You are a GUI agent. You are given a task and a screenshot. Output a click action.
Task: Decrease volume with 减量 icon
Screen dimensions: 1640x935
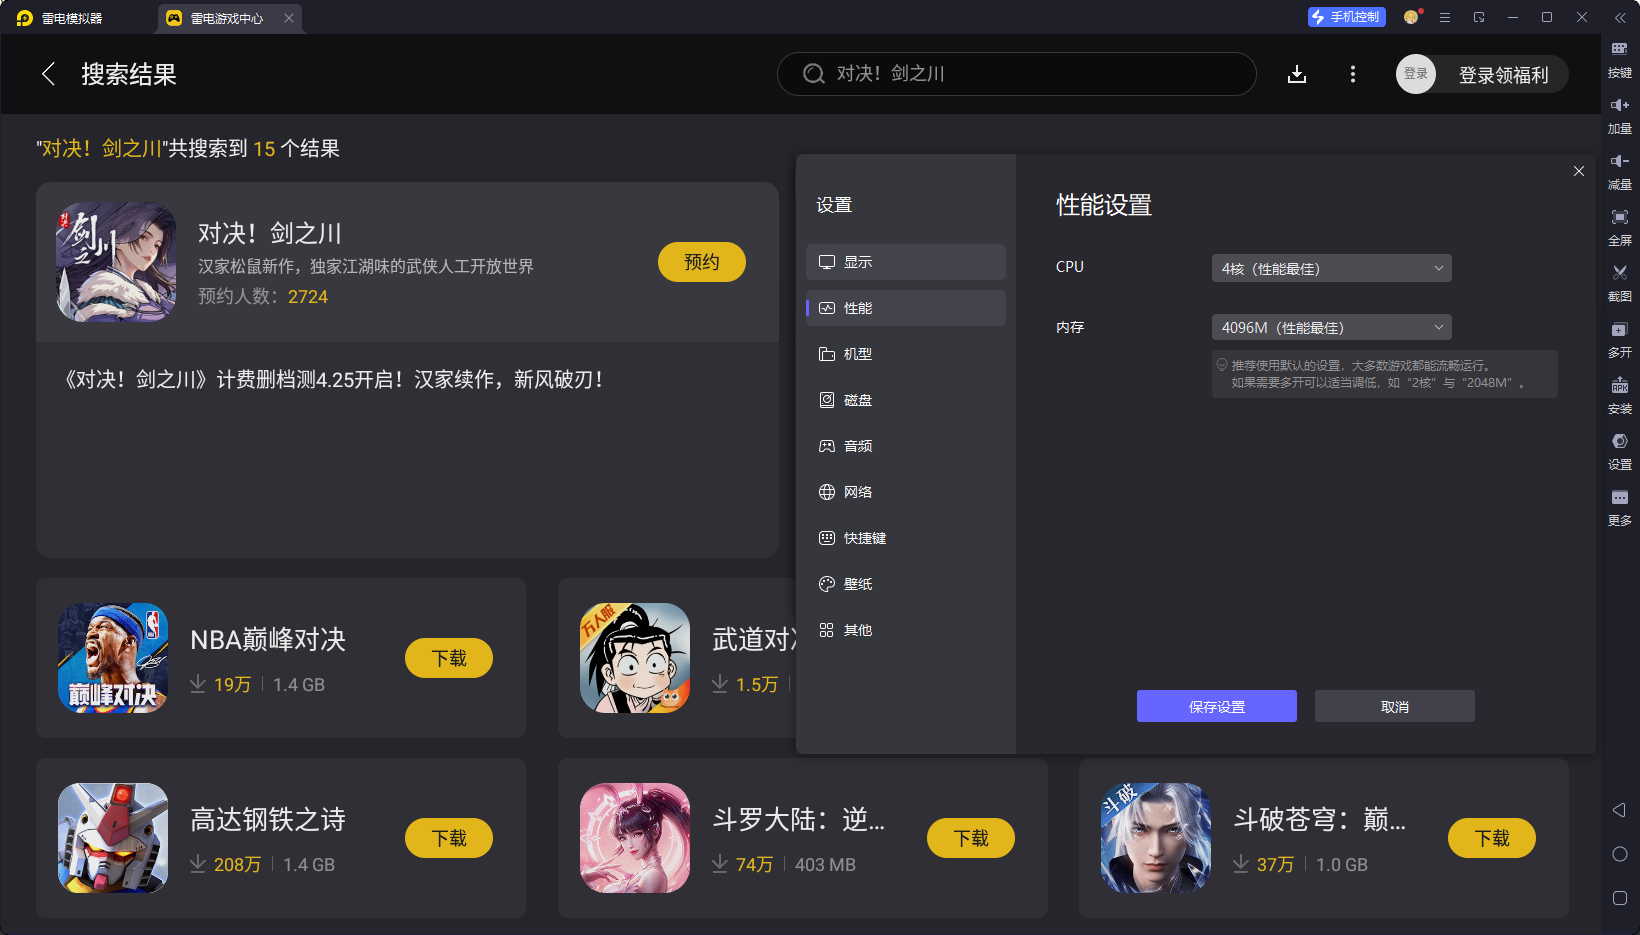pyautogui.click(x=1619, y=171)
